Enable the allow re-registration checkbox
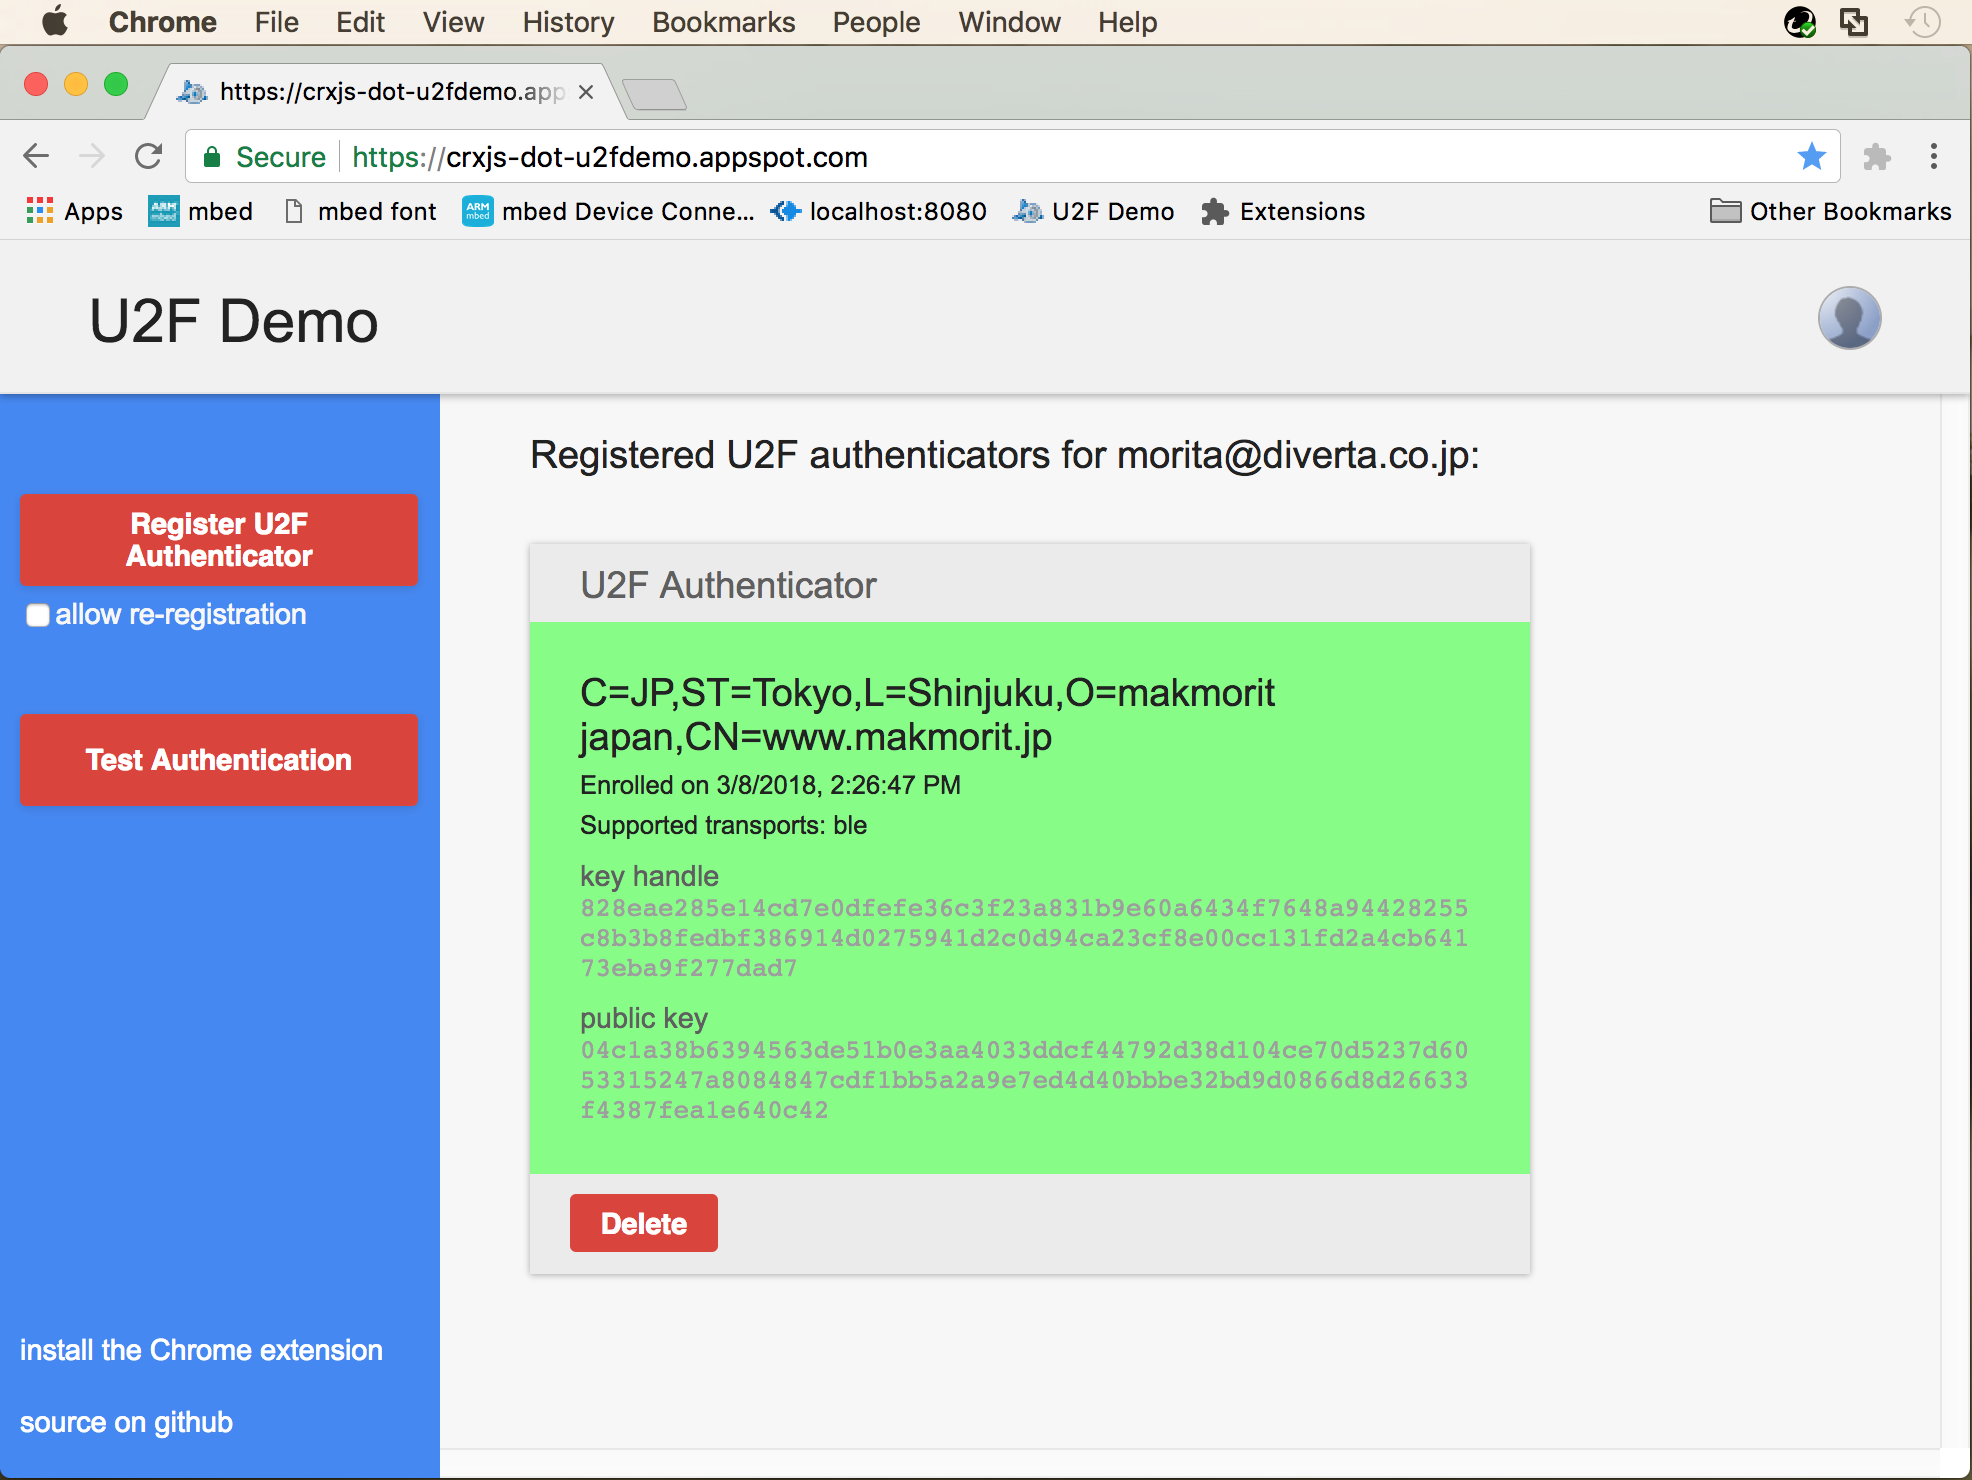This screenshot has height=1480, width=1972. coord(37,616)
